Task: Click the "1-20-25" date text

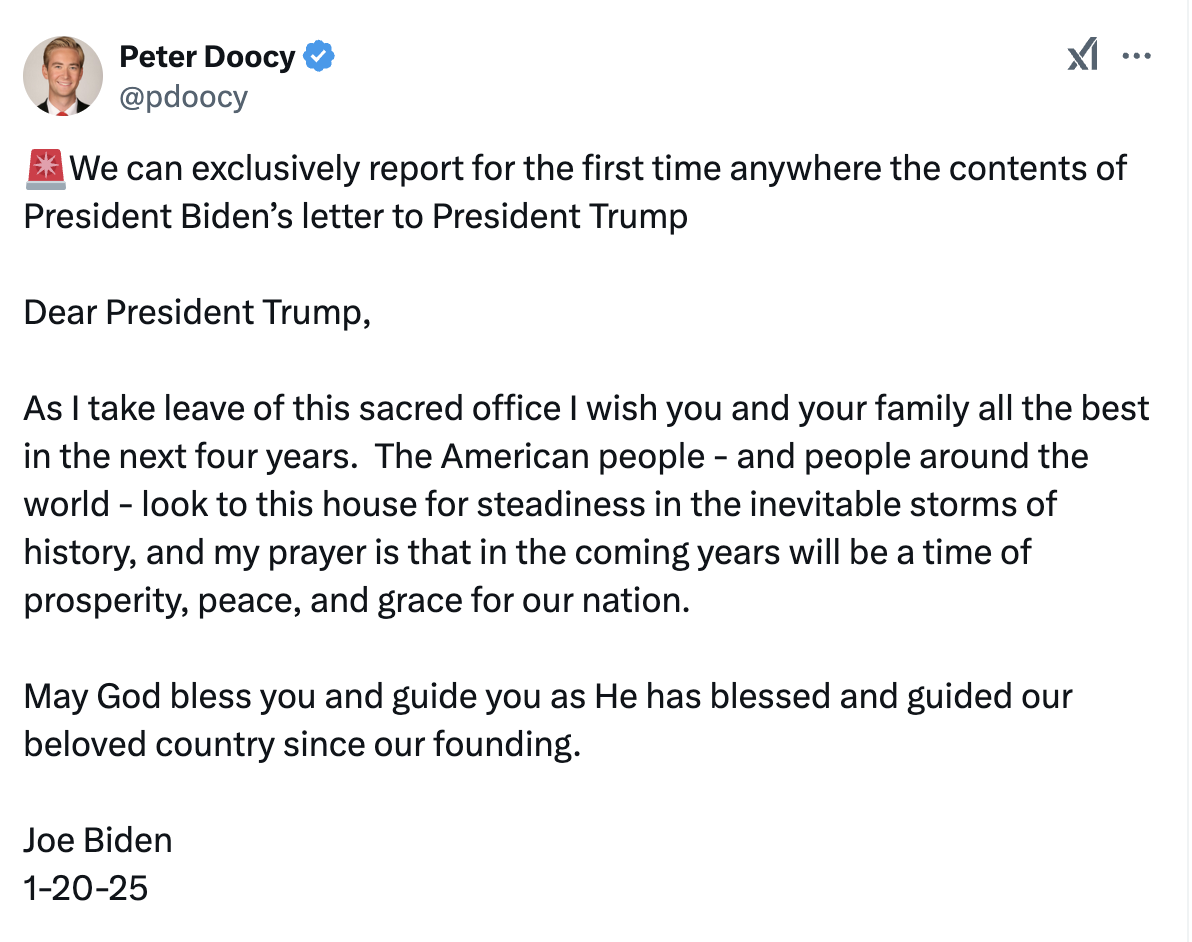Action: pos(86,889)
